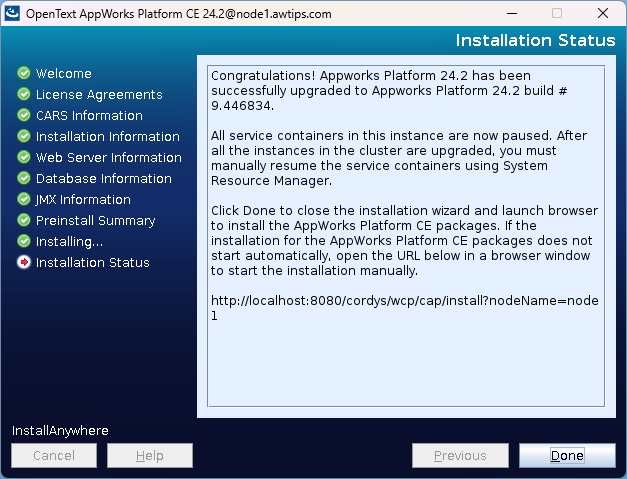Select the Installation Status step label
Screen dimensions: 627x479
[x=92, y=263]
